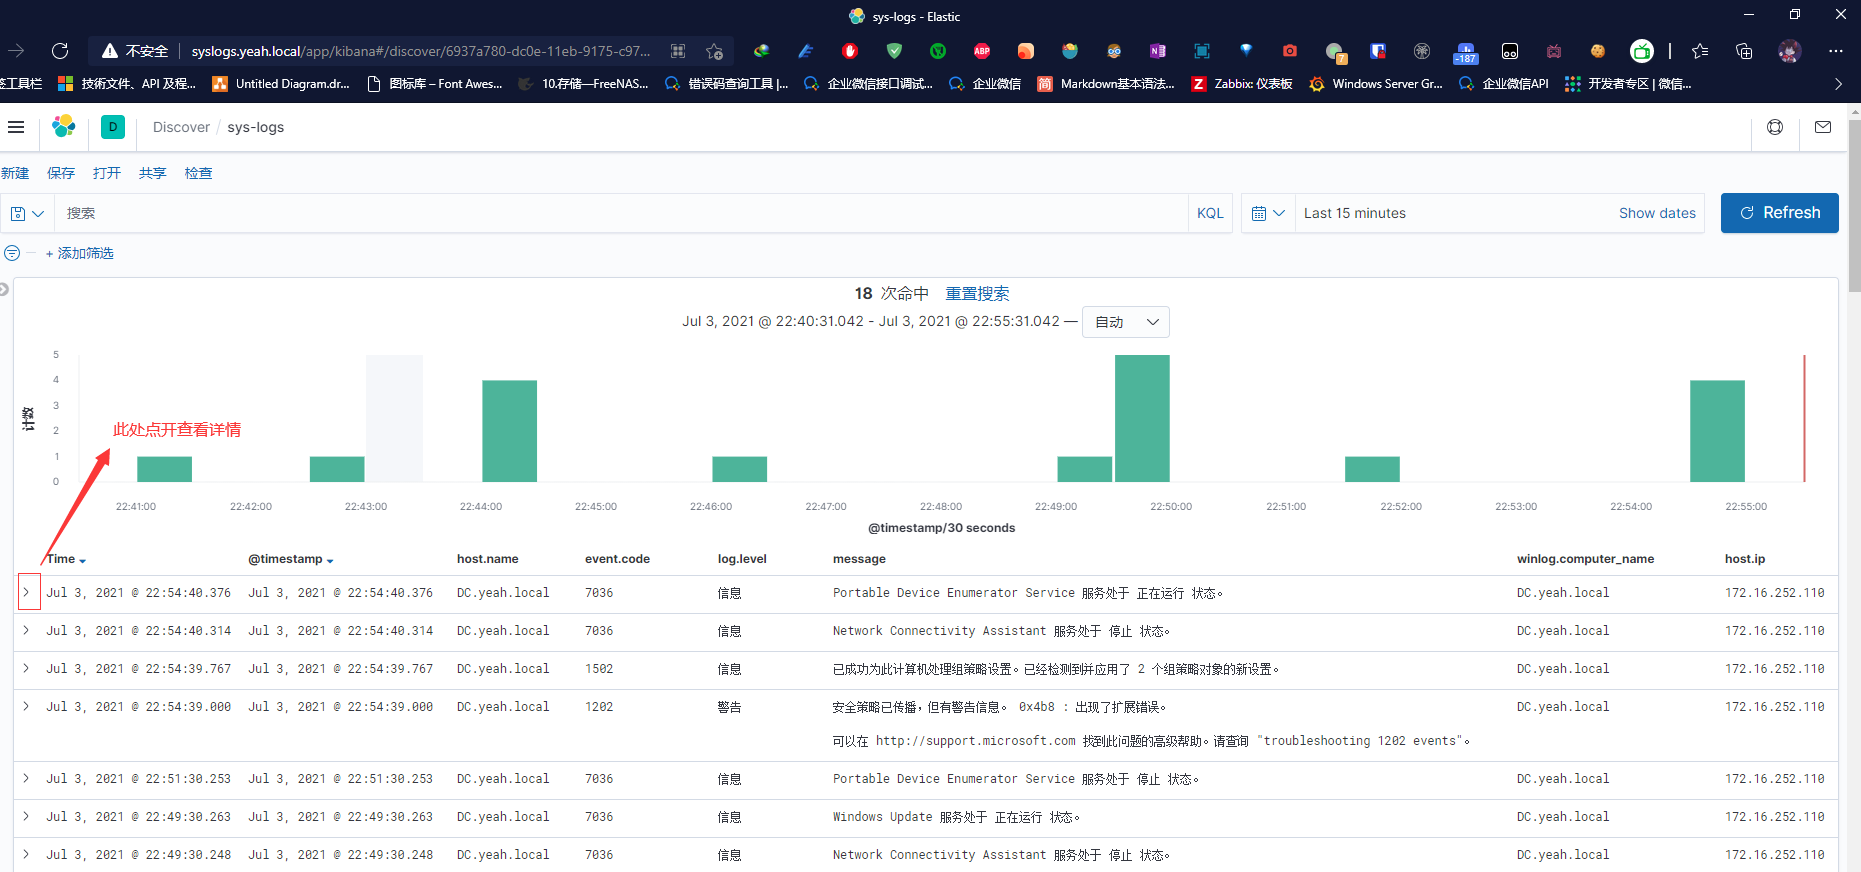
Task: Click 添加筛选 add filter link
Action: [80, 253]
